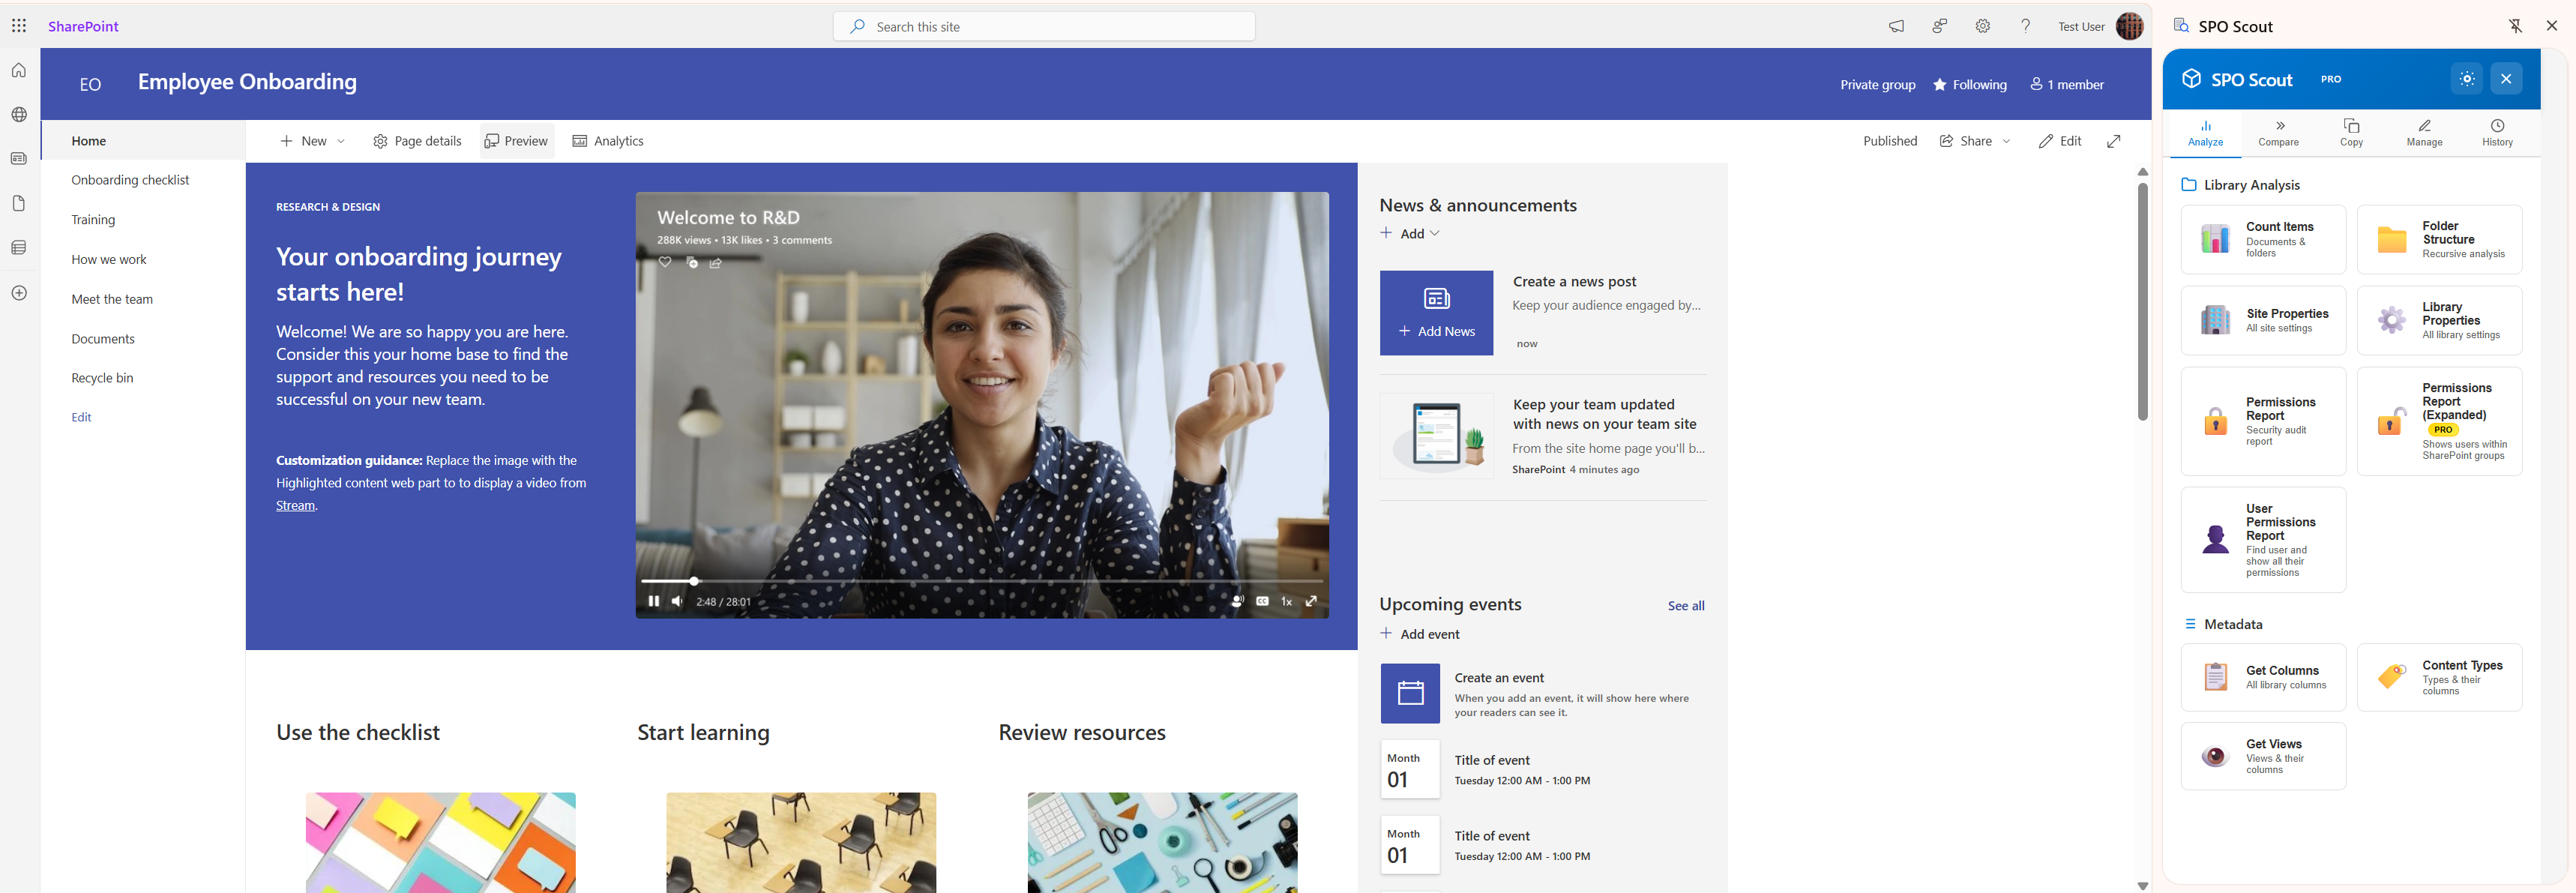Click the See all link for upcoming events
This screenshot has width=2576, height=893.
[1685, 606]
